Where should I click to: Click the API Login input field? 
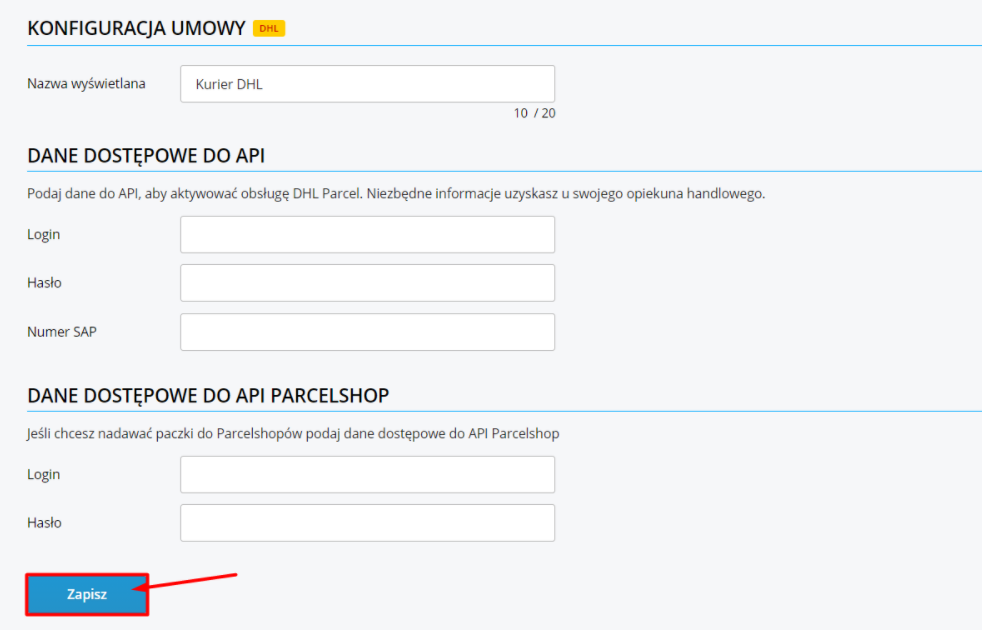pos(367,235)
